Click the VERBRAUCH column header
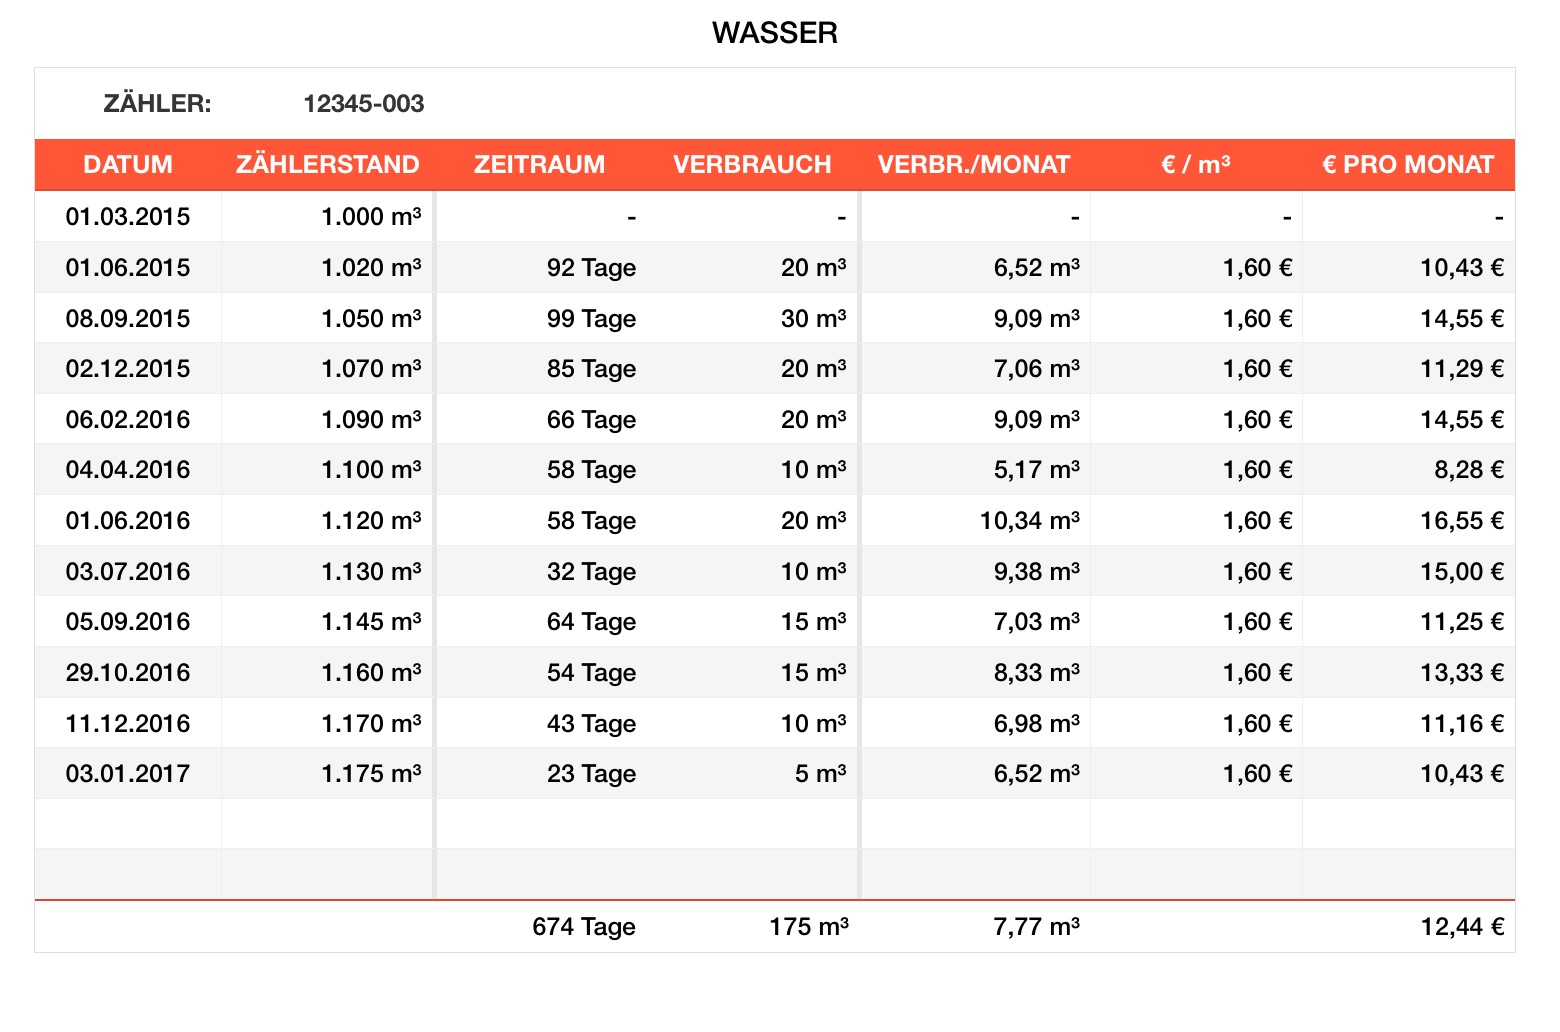The image size is (1560, 1032). [752, 165]
